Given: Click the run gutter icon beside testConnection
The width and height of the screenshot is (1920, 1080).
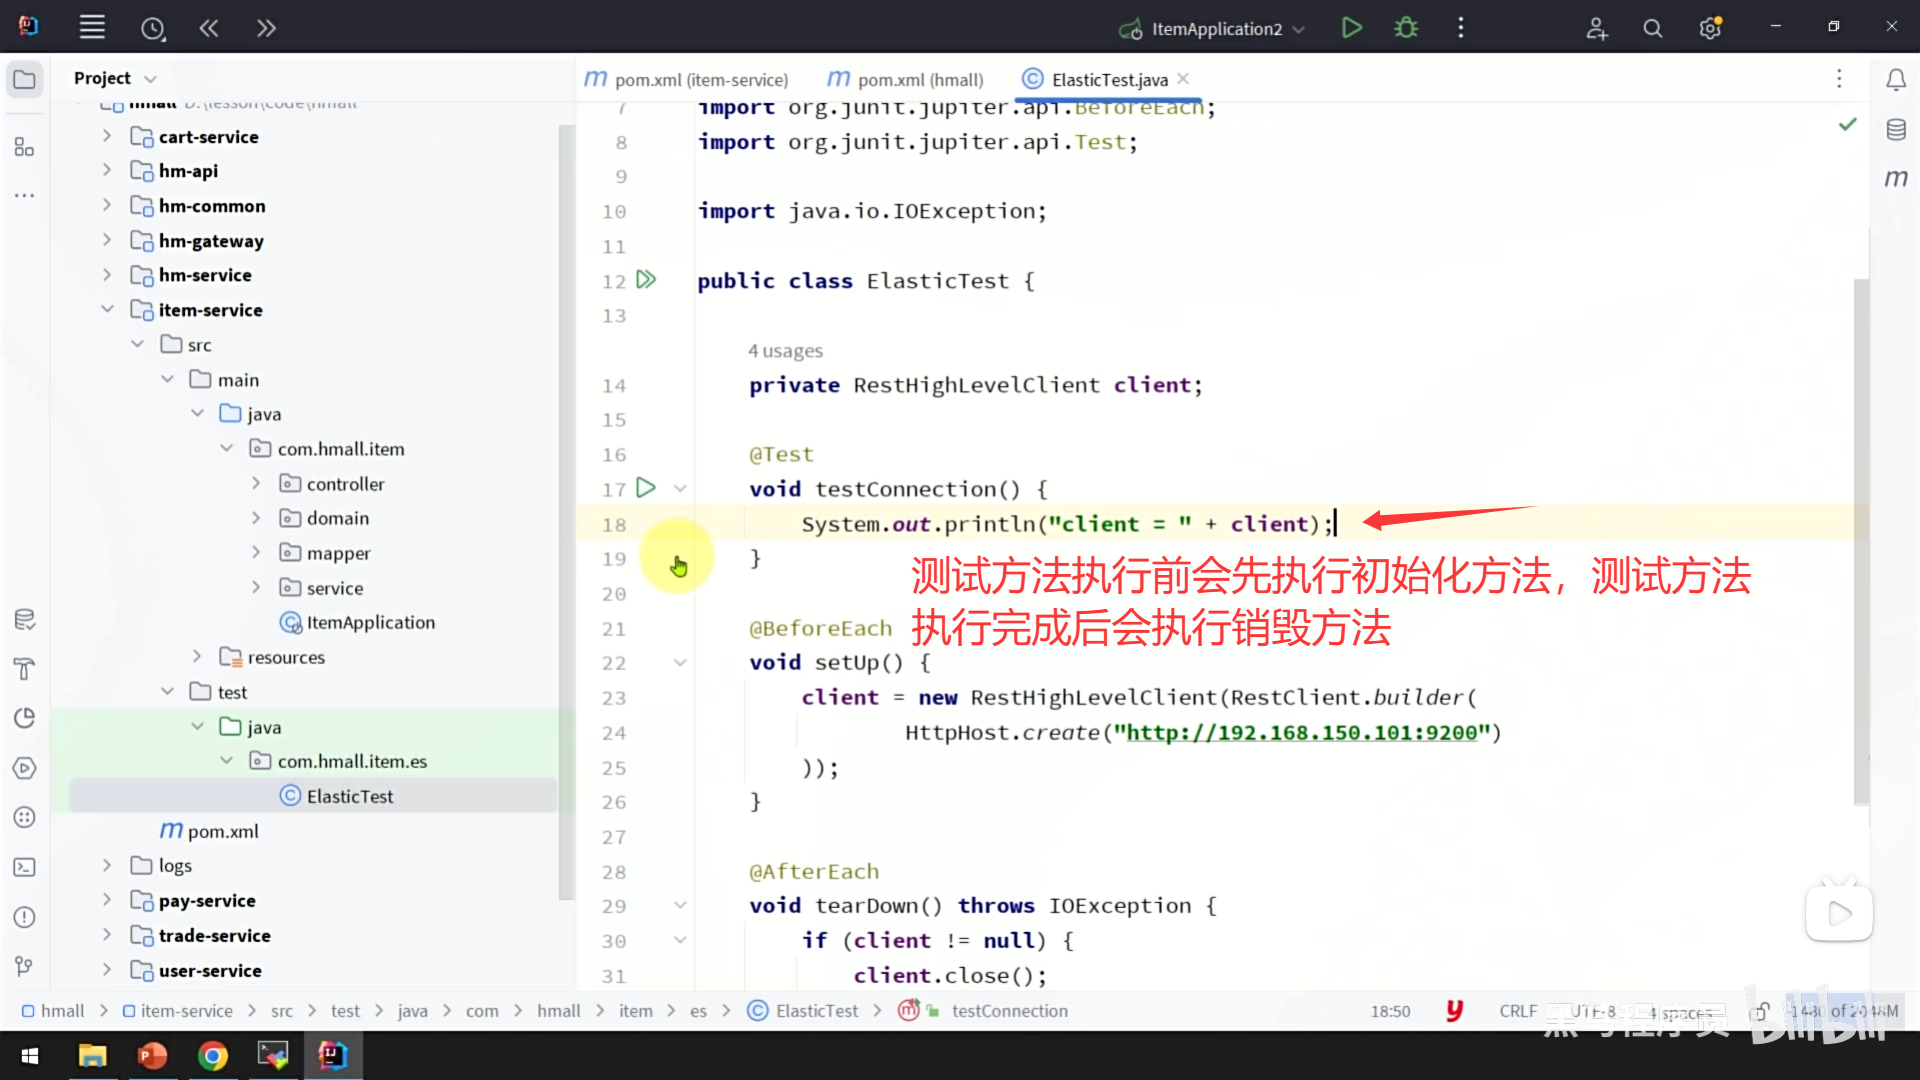Looking at the screenshot, I should pyautogui.click(x=646, y=488).
